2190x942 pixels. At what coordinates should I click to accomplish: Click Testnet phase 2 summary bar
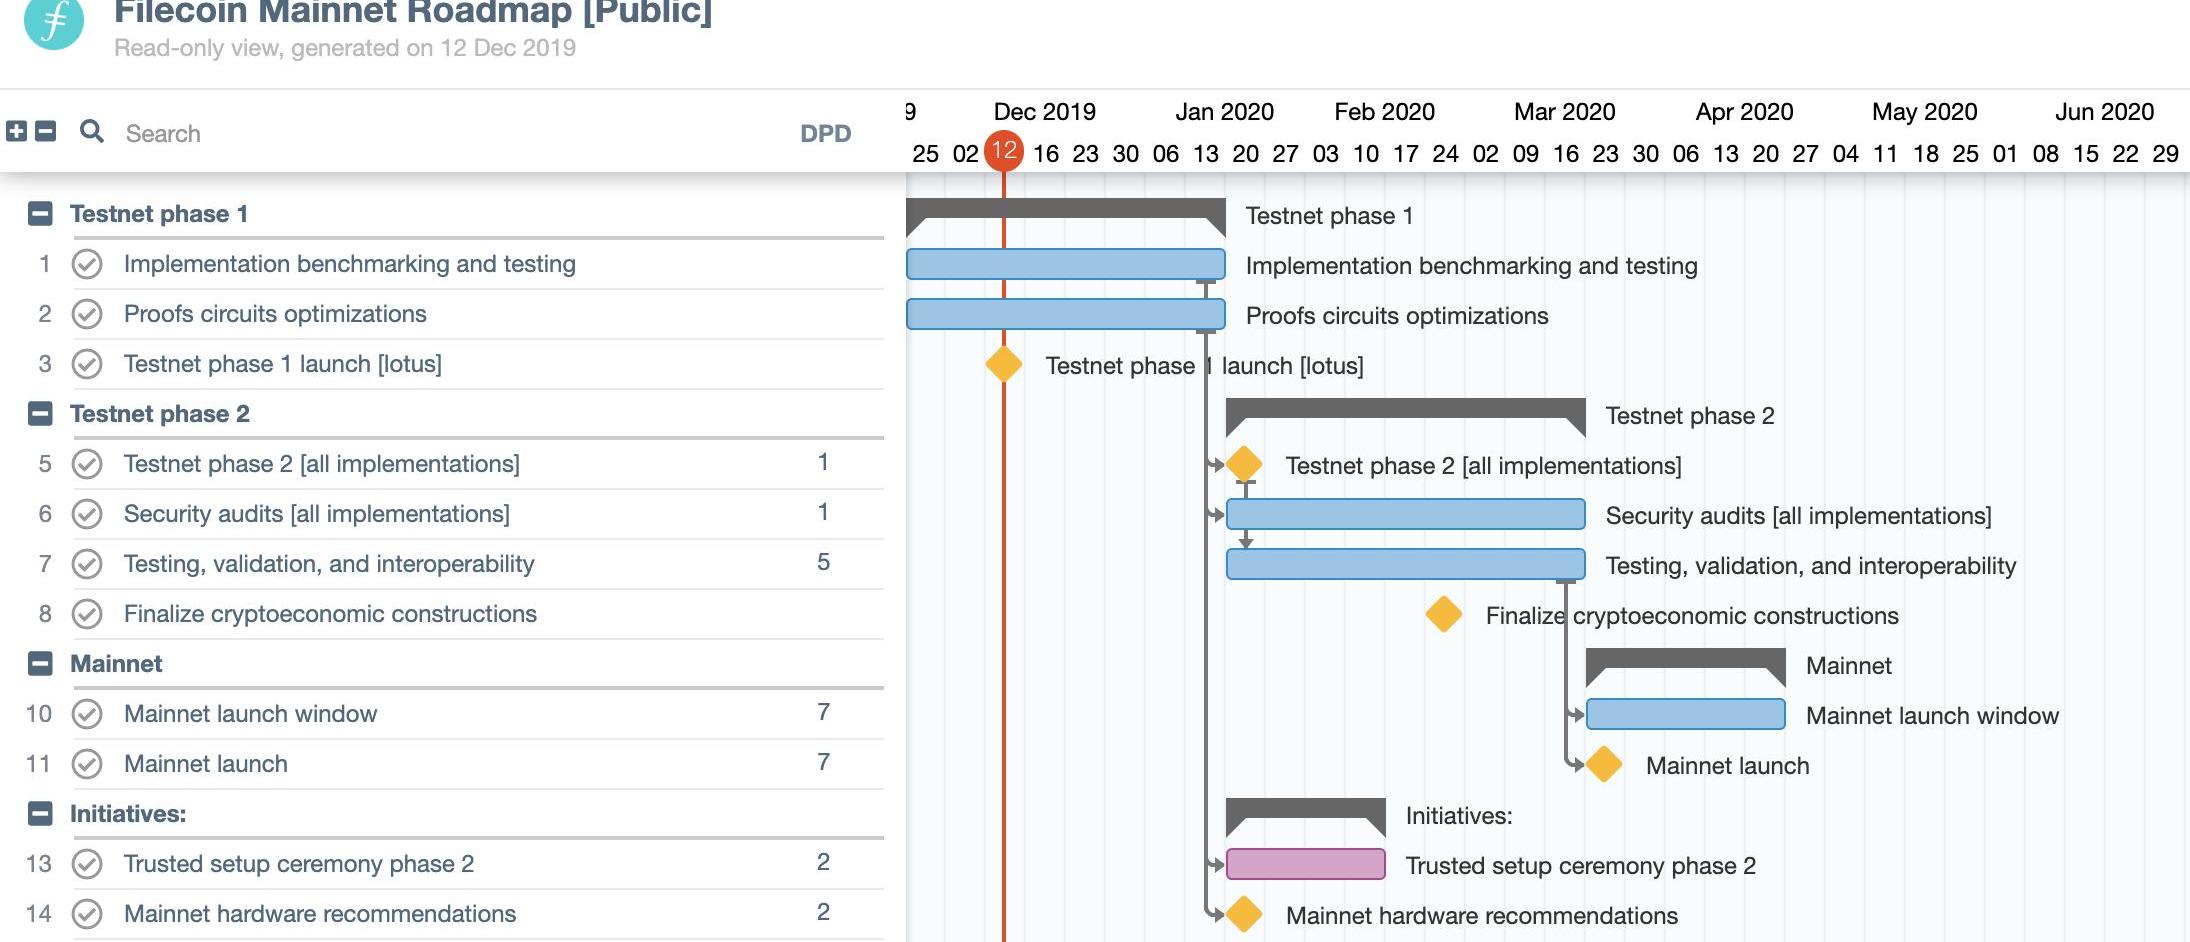1406,409
